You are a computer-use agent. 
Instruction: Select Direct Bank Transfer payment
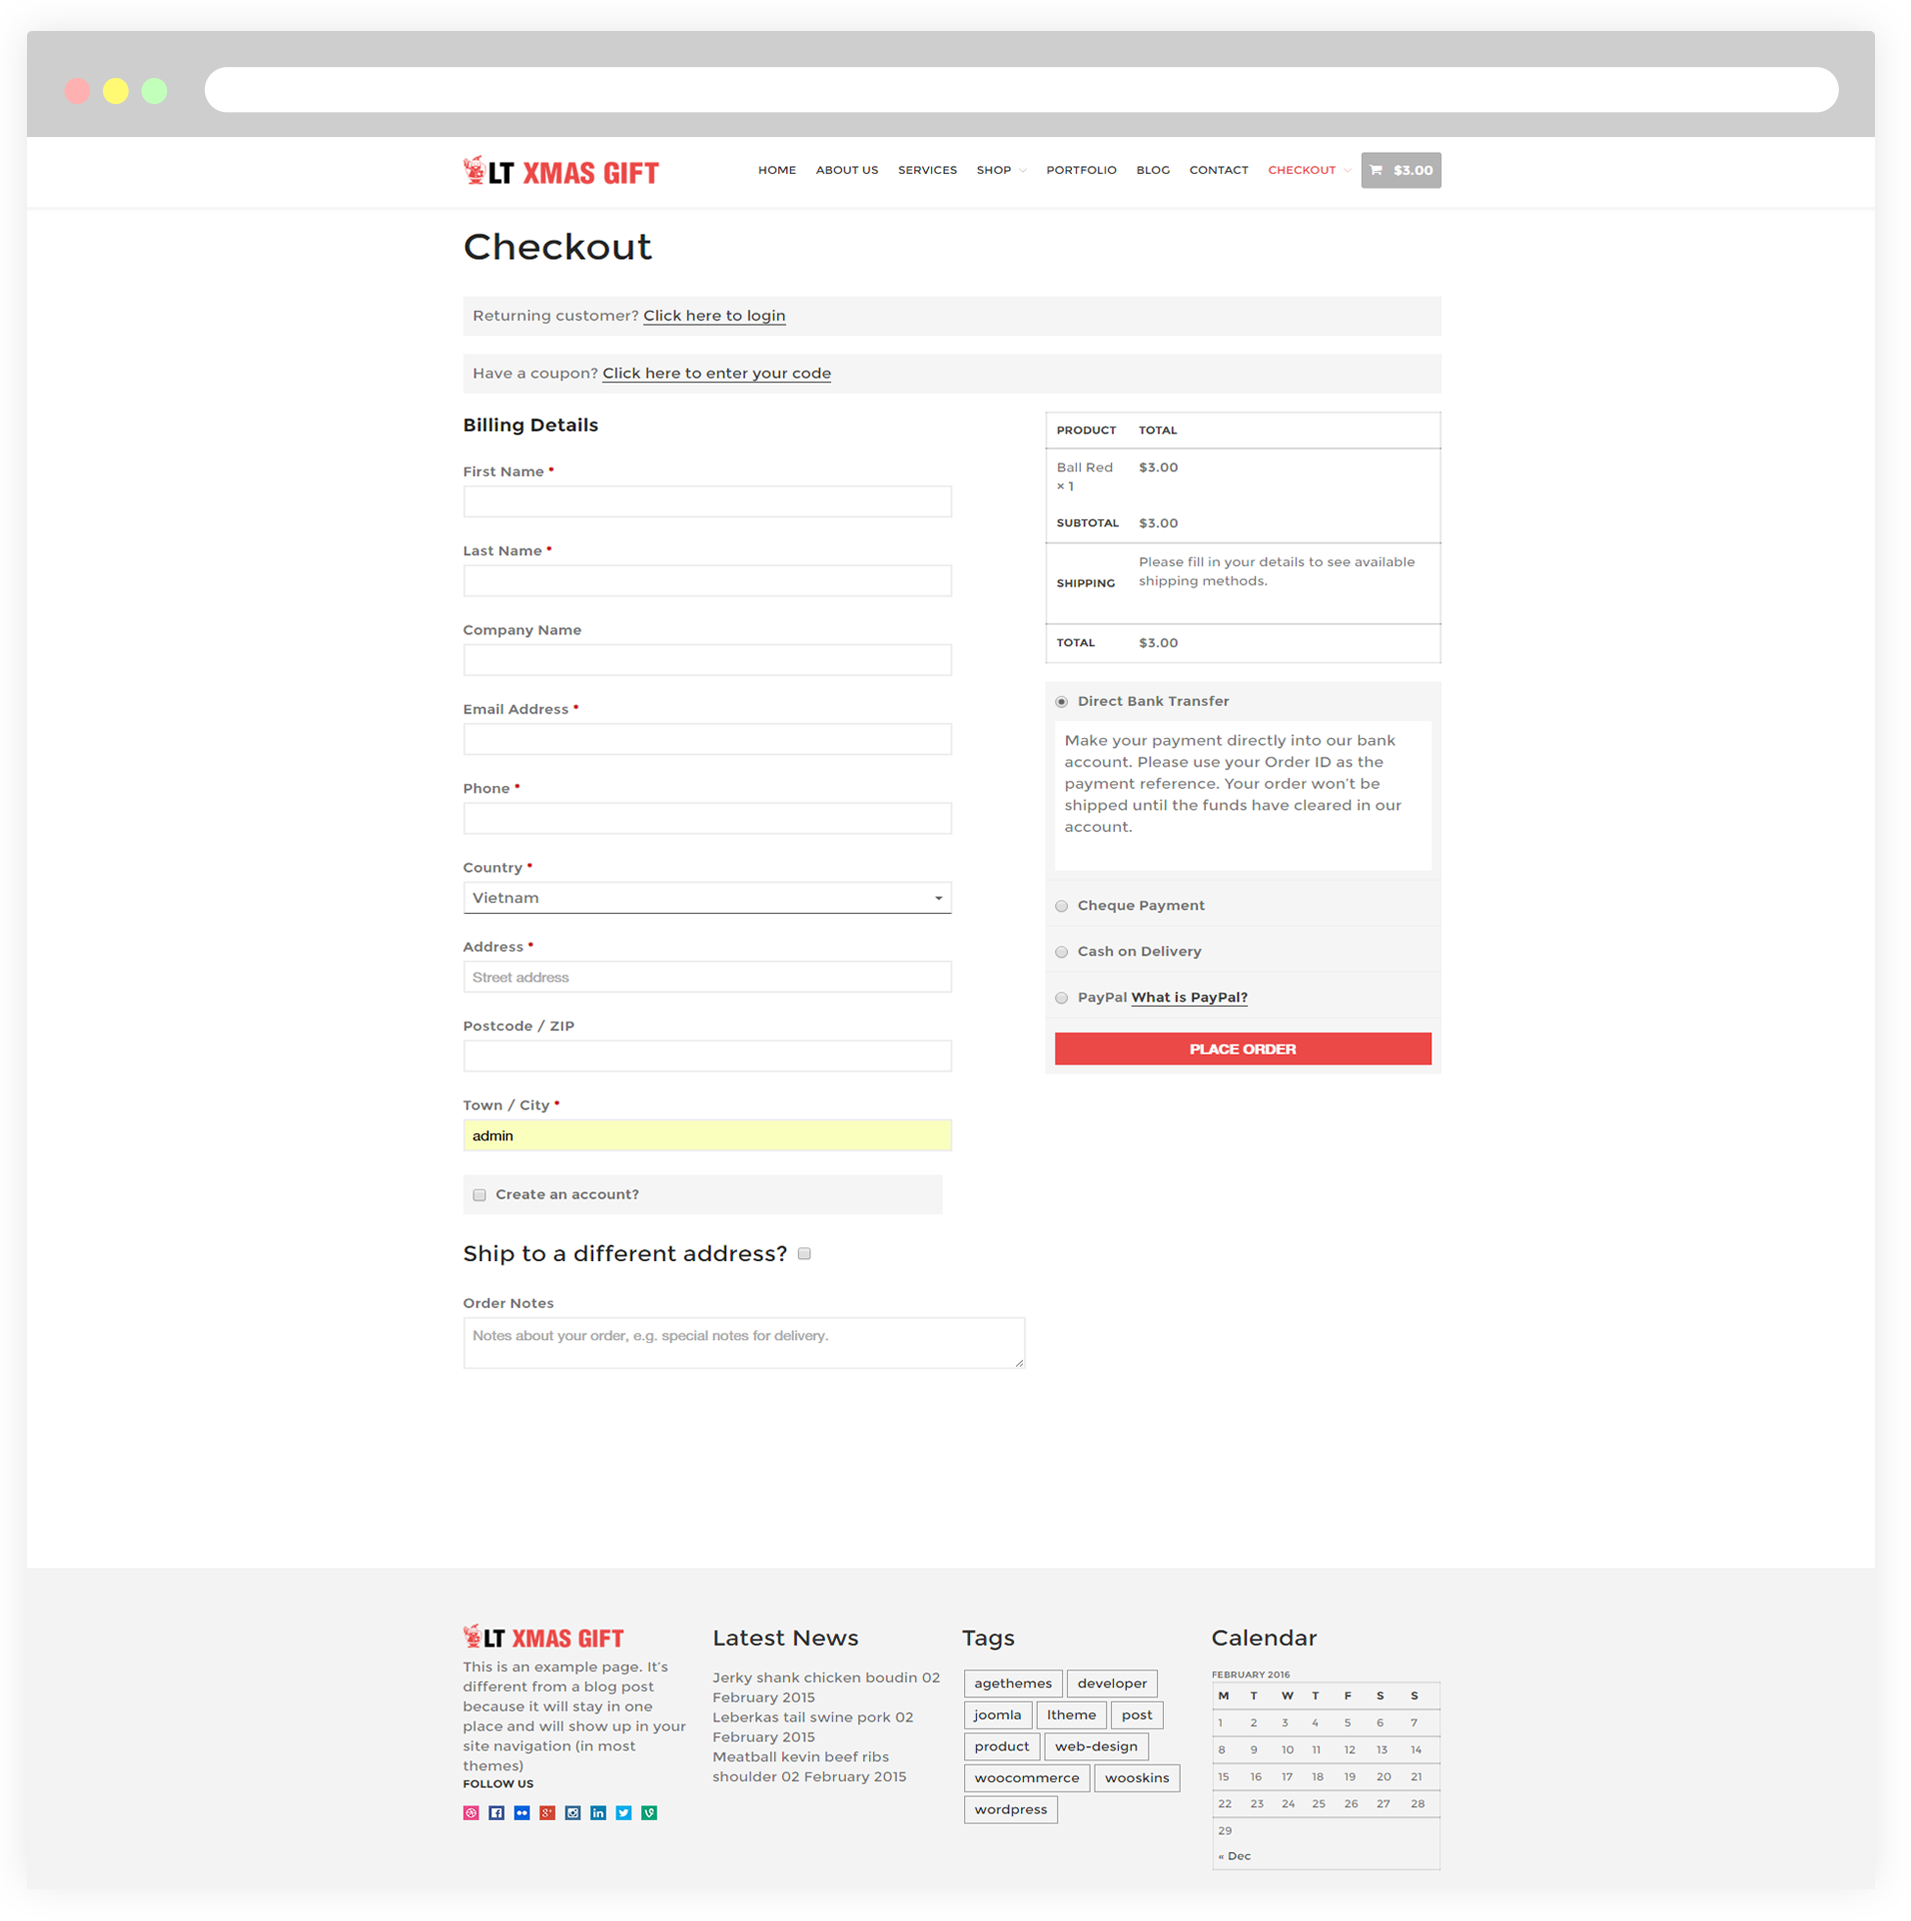coord(1061,702)
